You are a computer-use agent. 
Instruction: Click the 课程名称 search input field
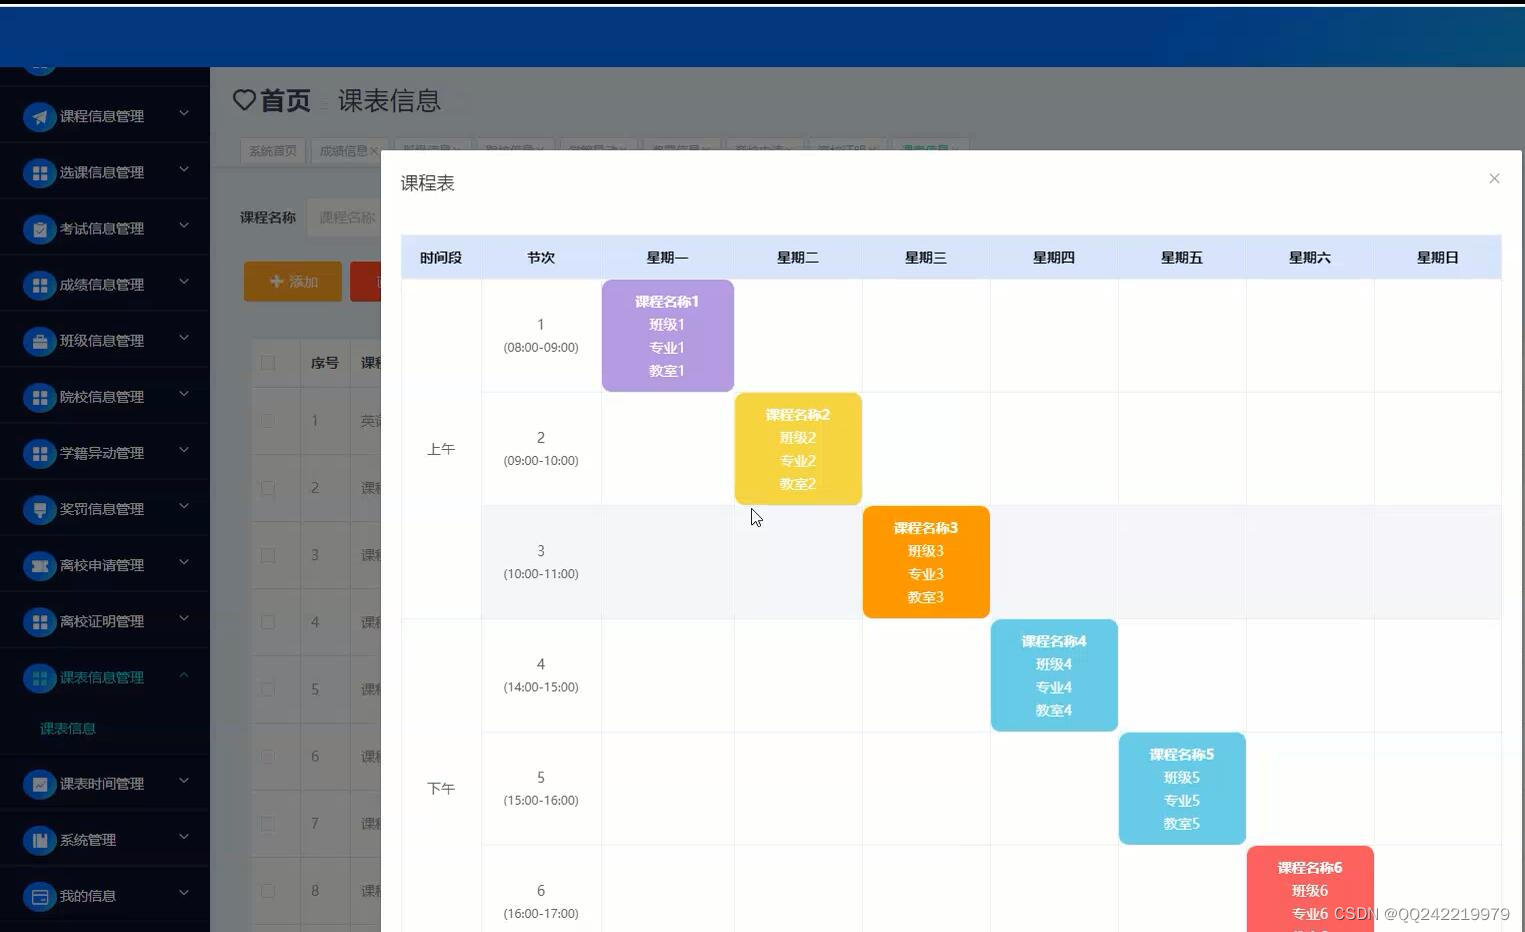[347, 217]
